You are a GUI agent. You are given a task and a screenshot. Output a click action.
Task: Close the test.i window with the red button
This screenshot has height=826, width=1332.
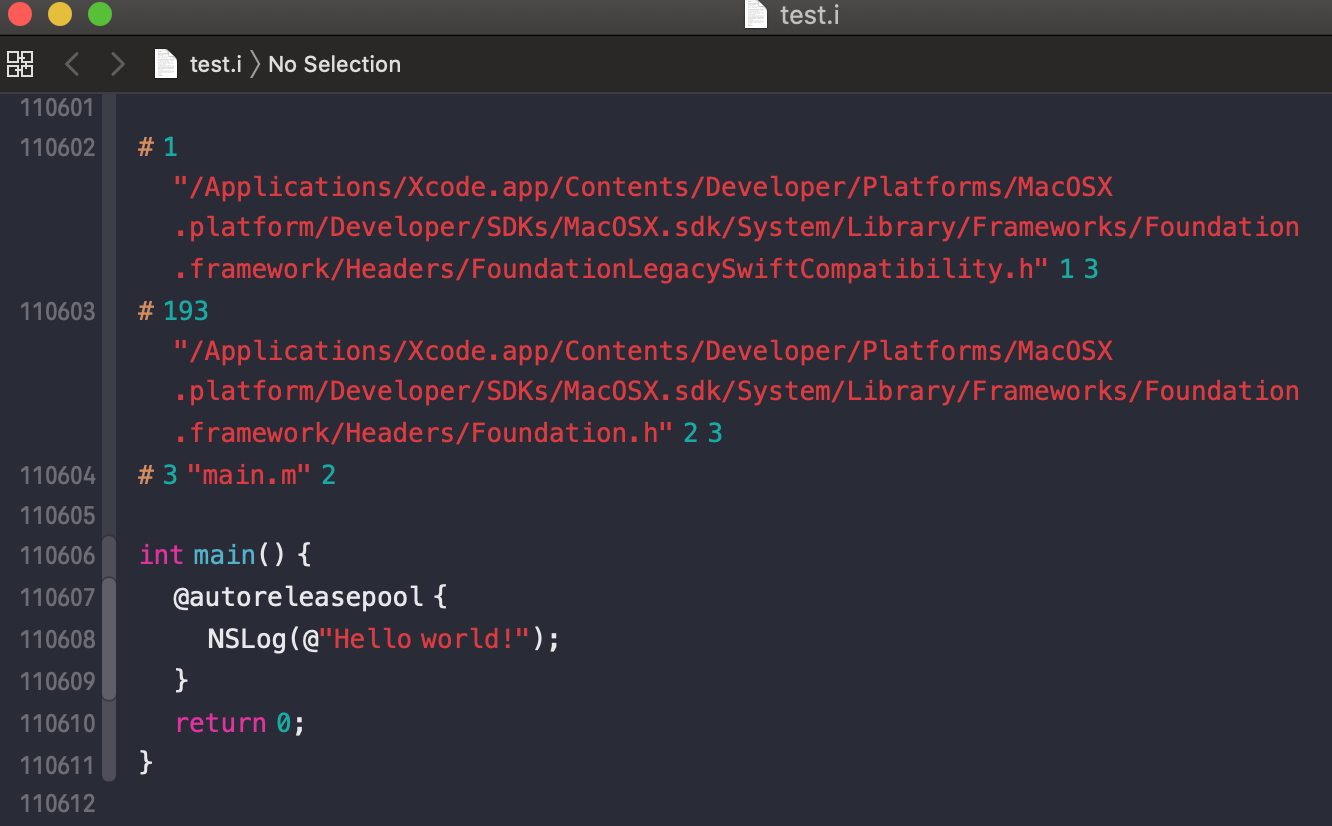(x=20, y=15)
